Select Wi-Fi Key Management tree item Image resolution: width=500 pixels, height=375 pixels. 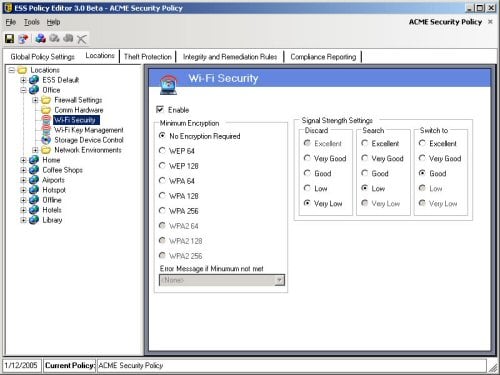[89, 130]
